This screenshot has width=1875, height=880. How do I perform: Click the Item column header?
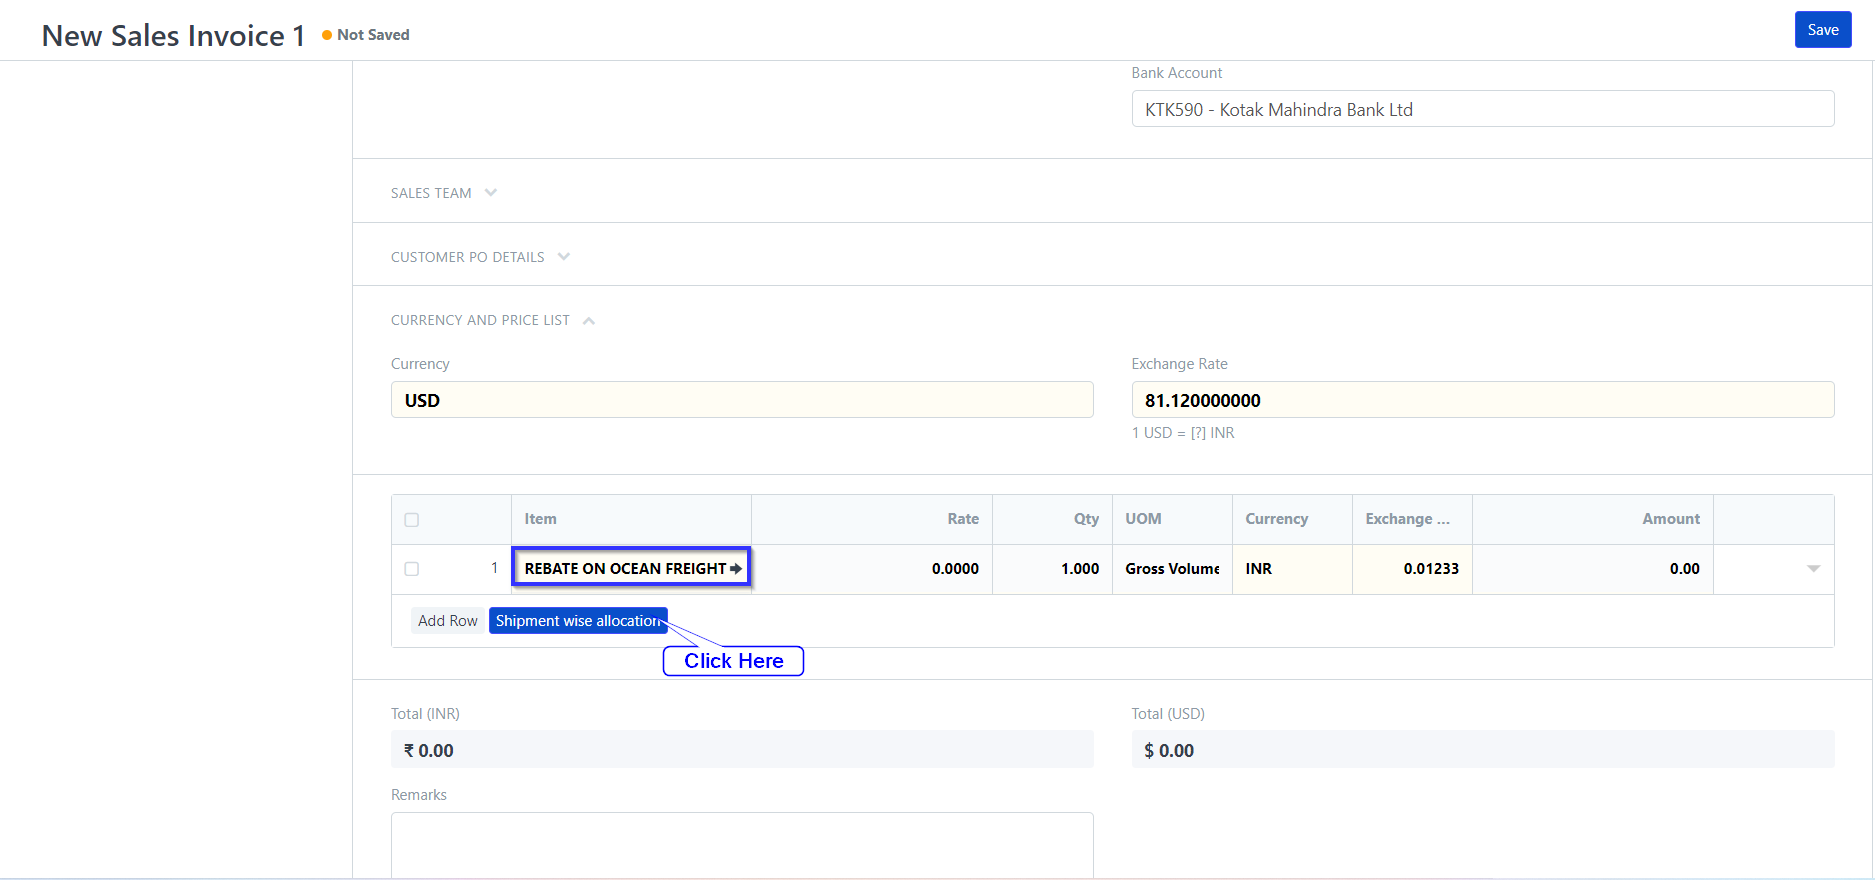tap(631, 519)
